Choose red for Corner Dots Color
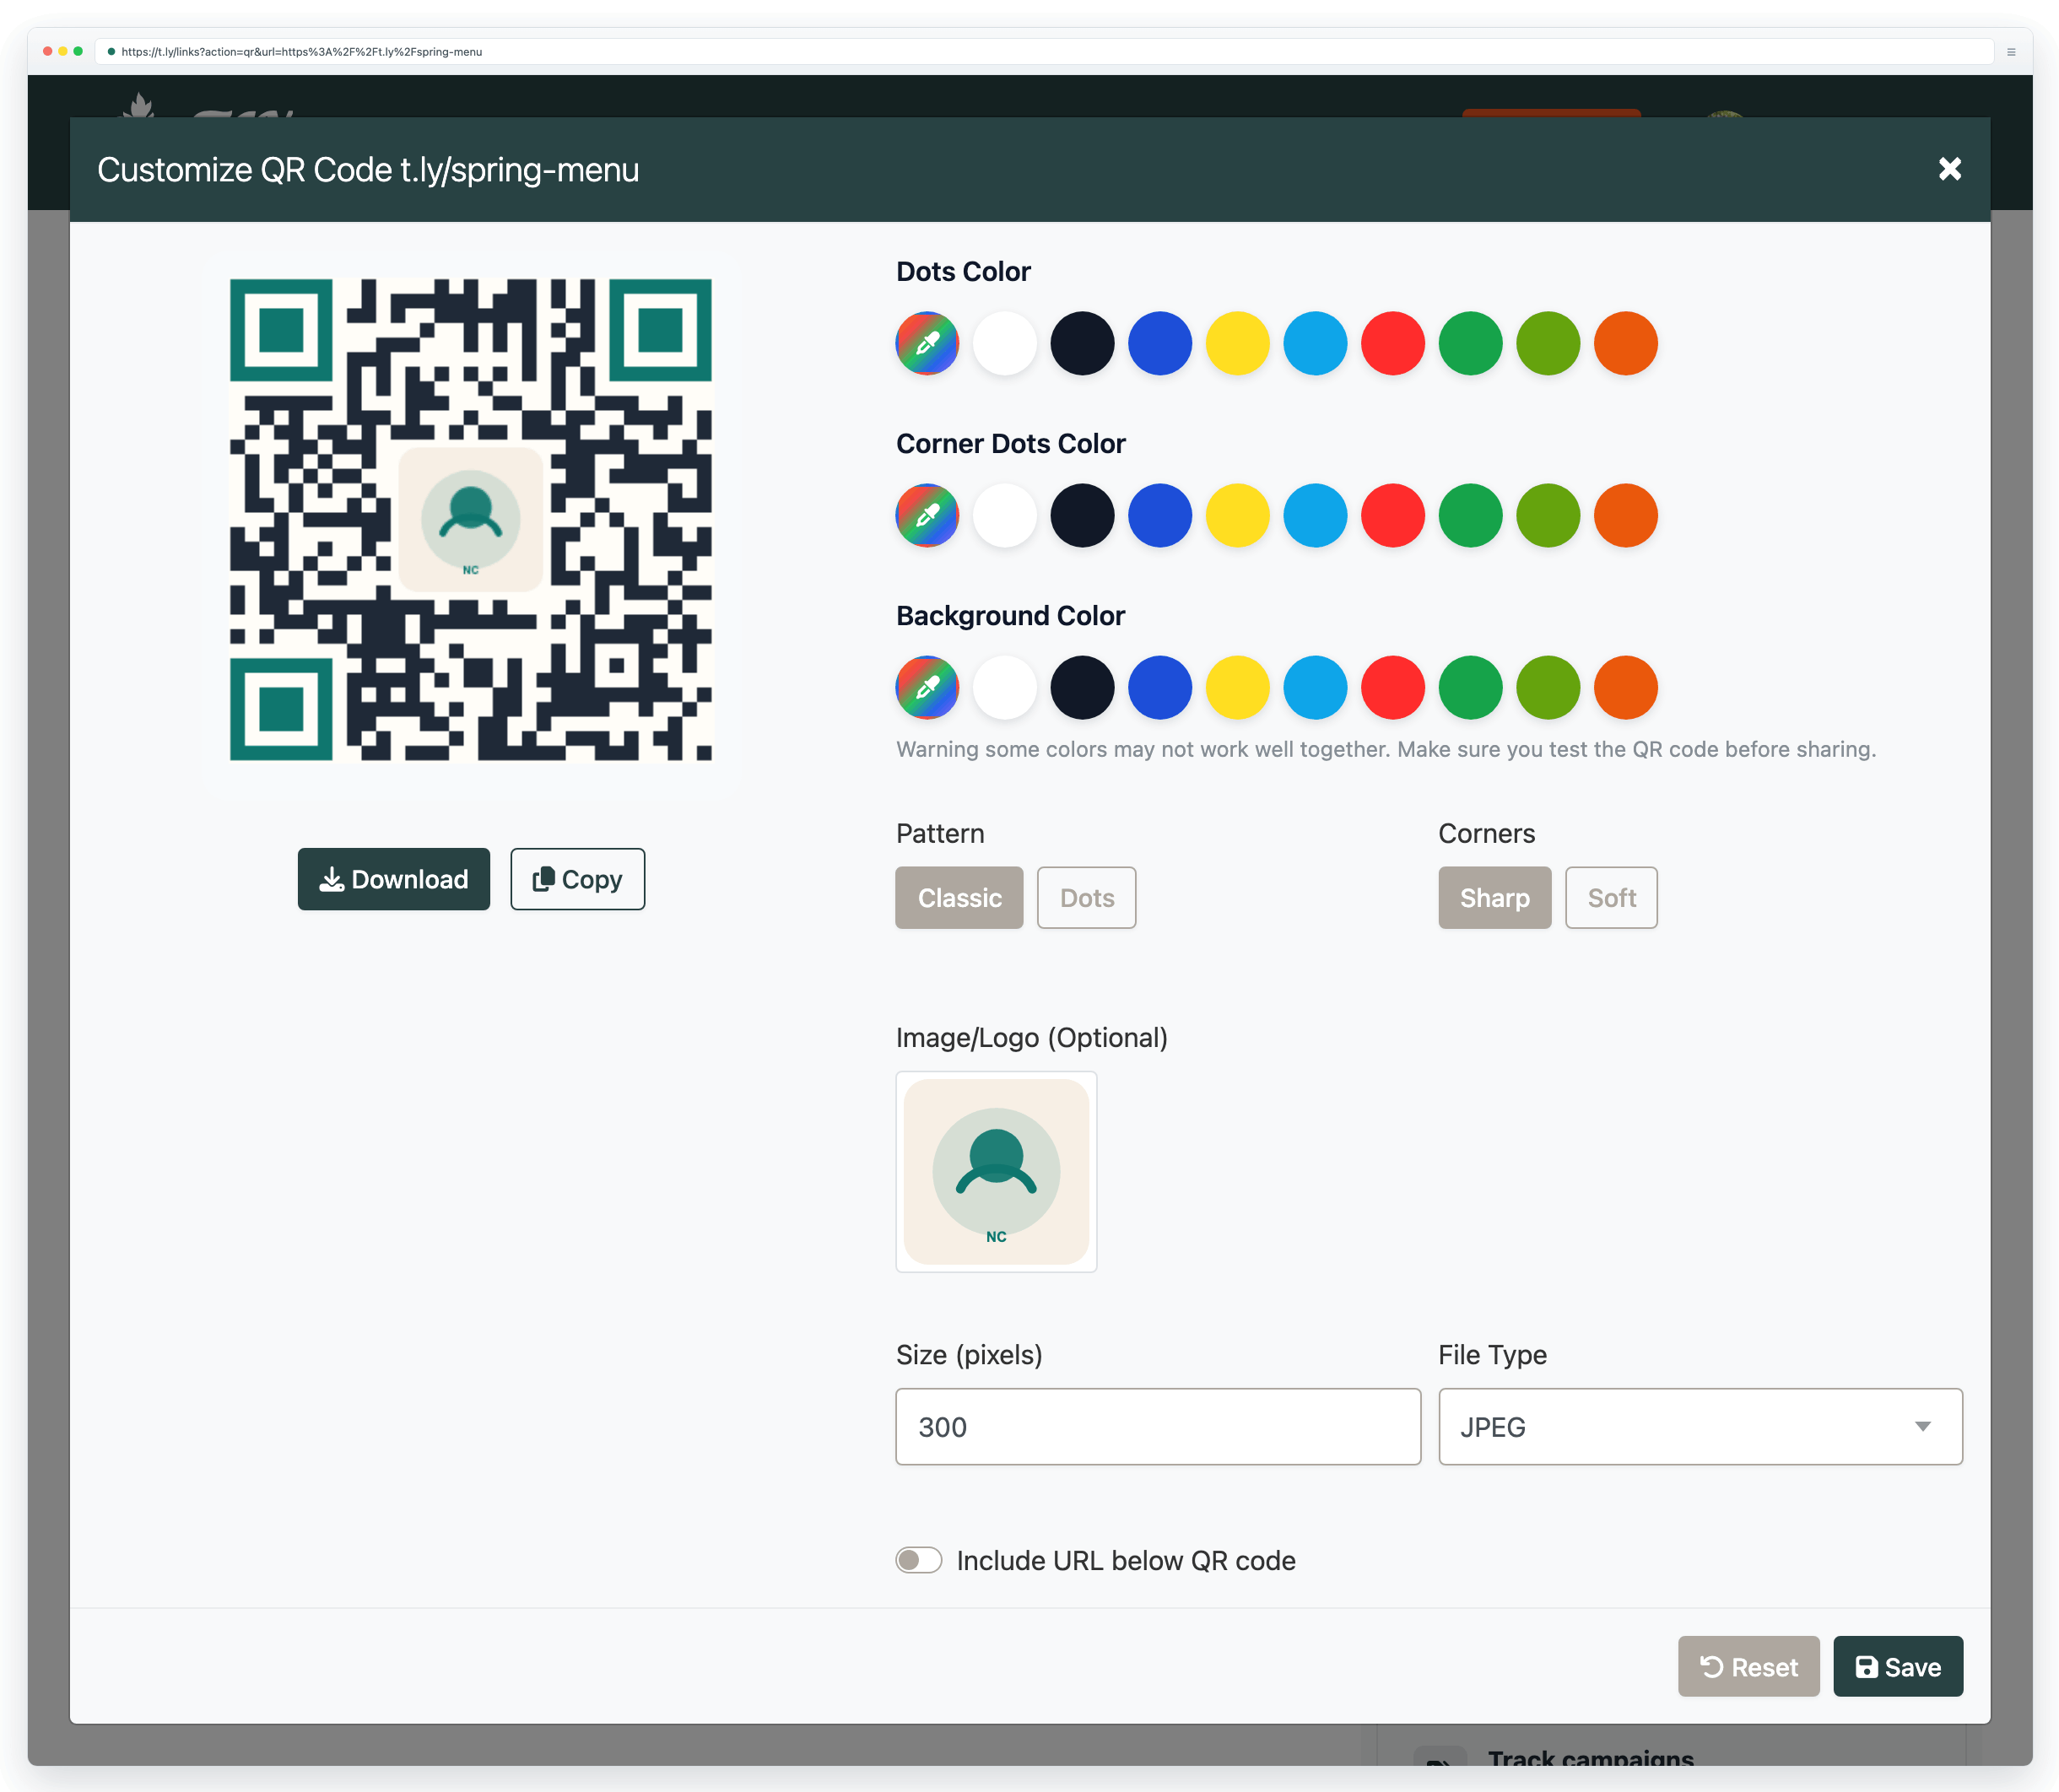Screen dimensions: 2059x1792 [x=1393, y=515]
